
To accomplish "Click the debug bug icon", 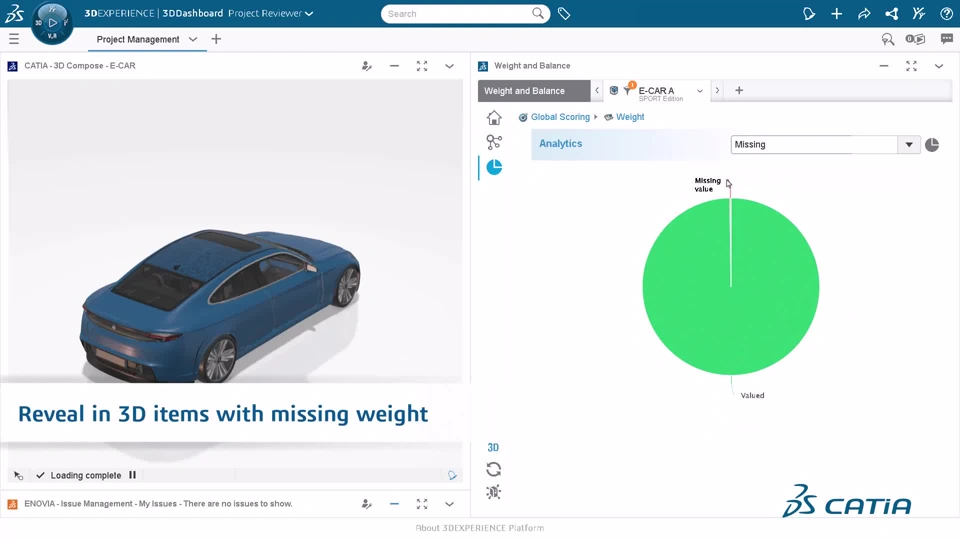I will point(493,492).
